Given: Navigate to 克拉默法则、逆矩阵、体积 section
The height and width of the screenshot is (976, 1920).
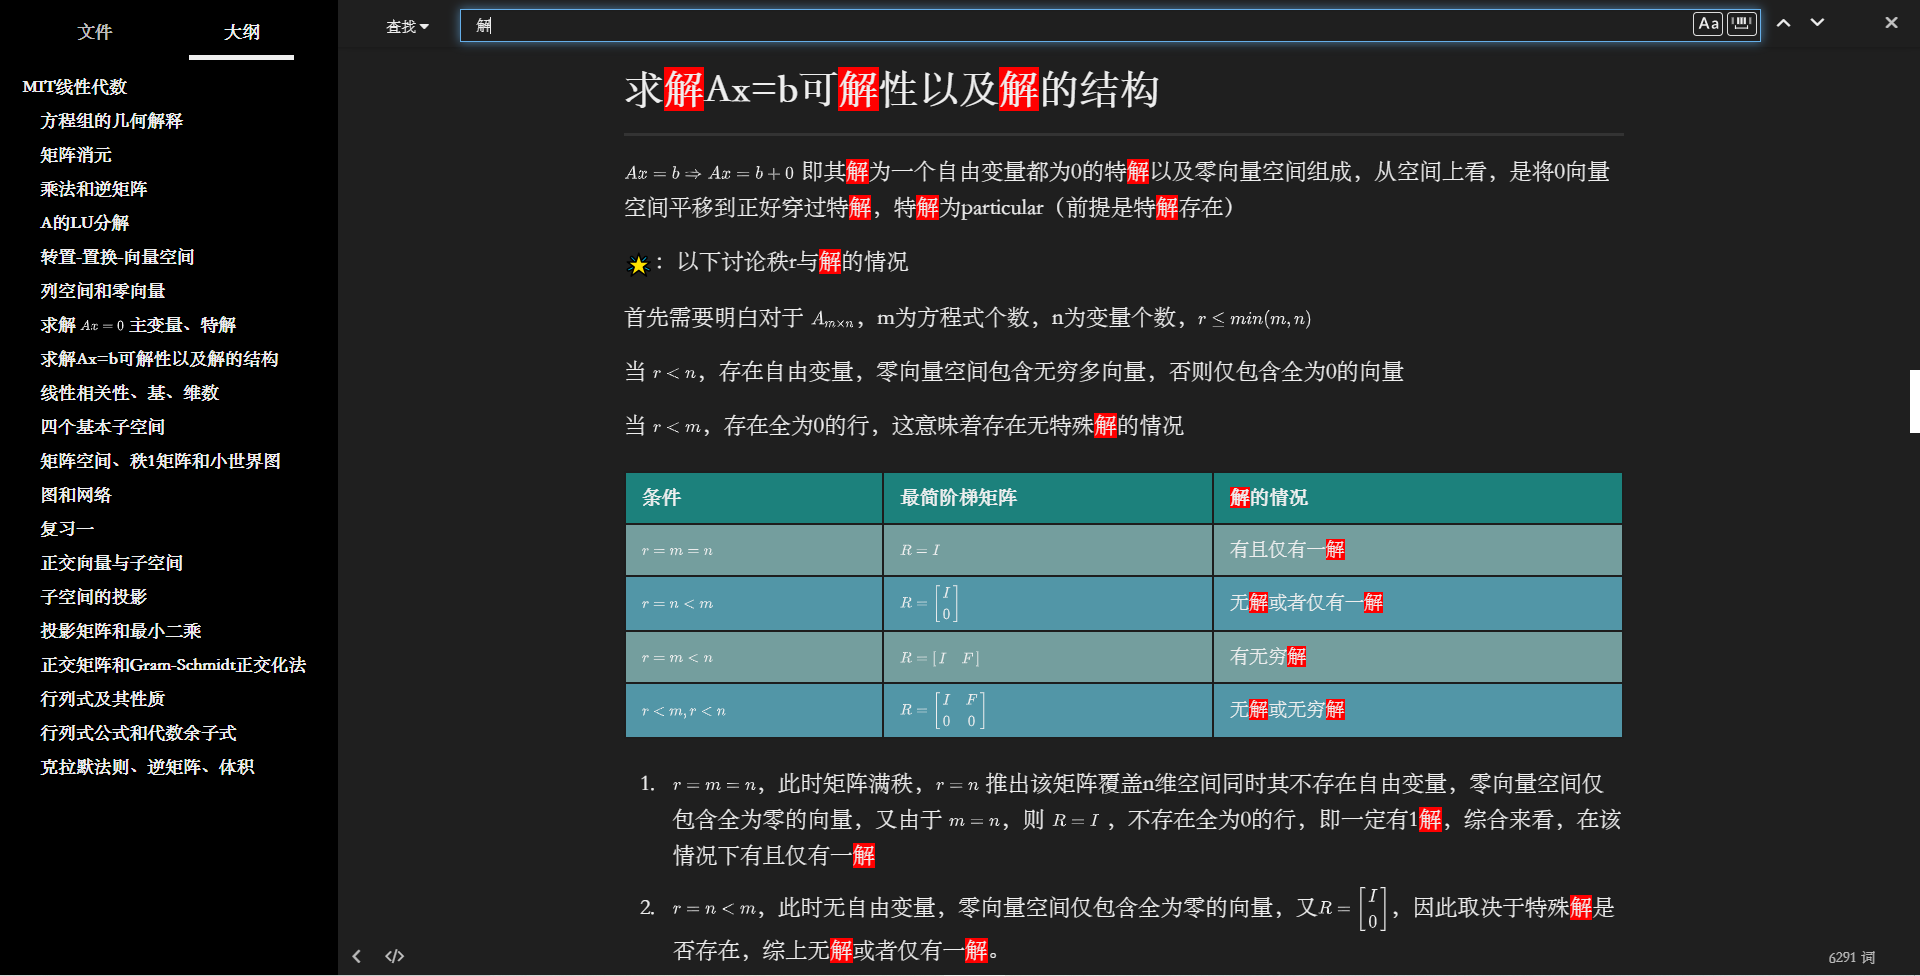Looking at the screenshot, I should 147,767.
